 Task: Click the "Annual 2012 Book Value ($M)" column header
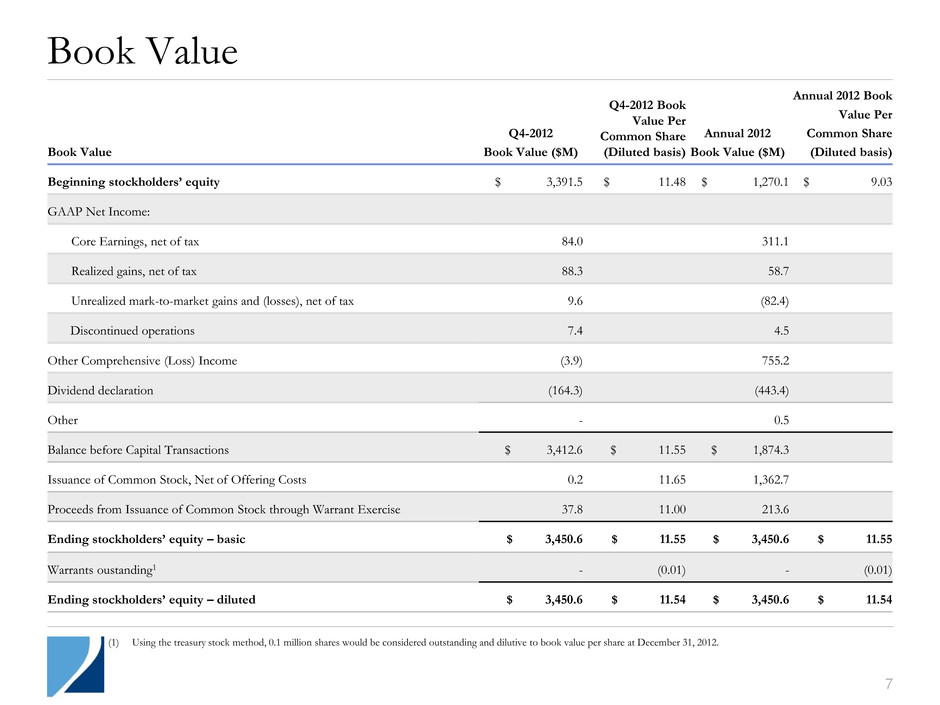(738, 142)
